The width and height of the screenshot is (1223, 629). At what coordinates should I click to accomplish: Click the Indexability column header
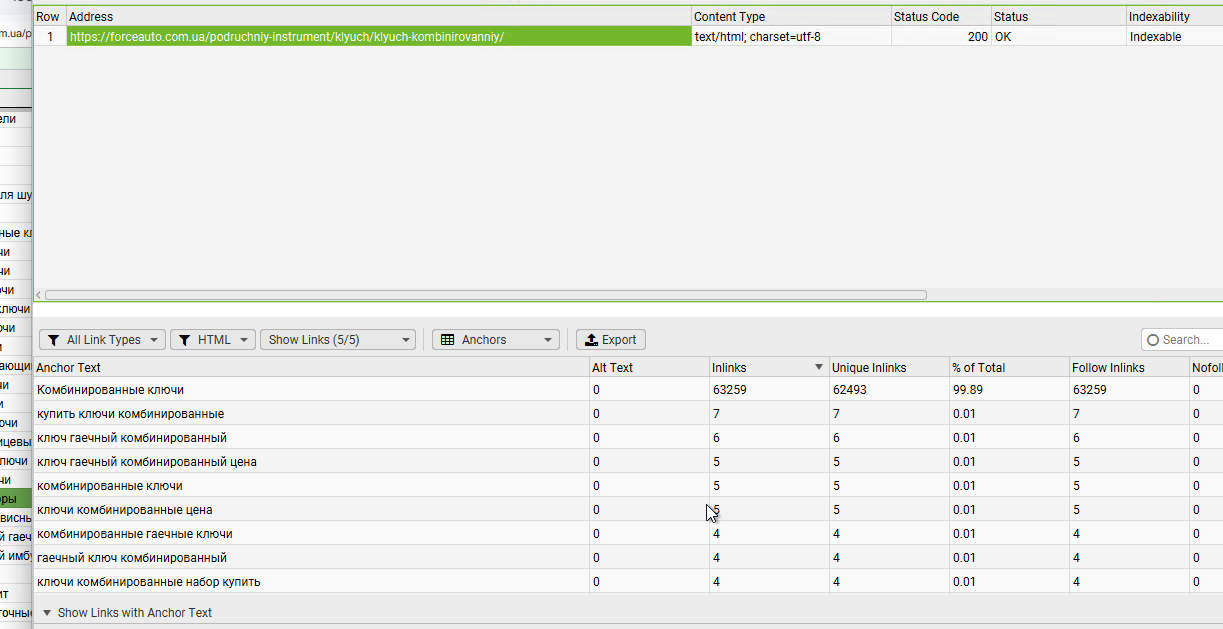click(x=1174, y=17)
